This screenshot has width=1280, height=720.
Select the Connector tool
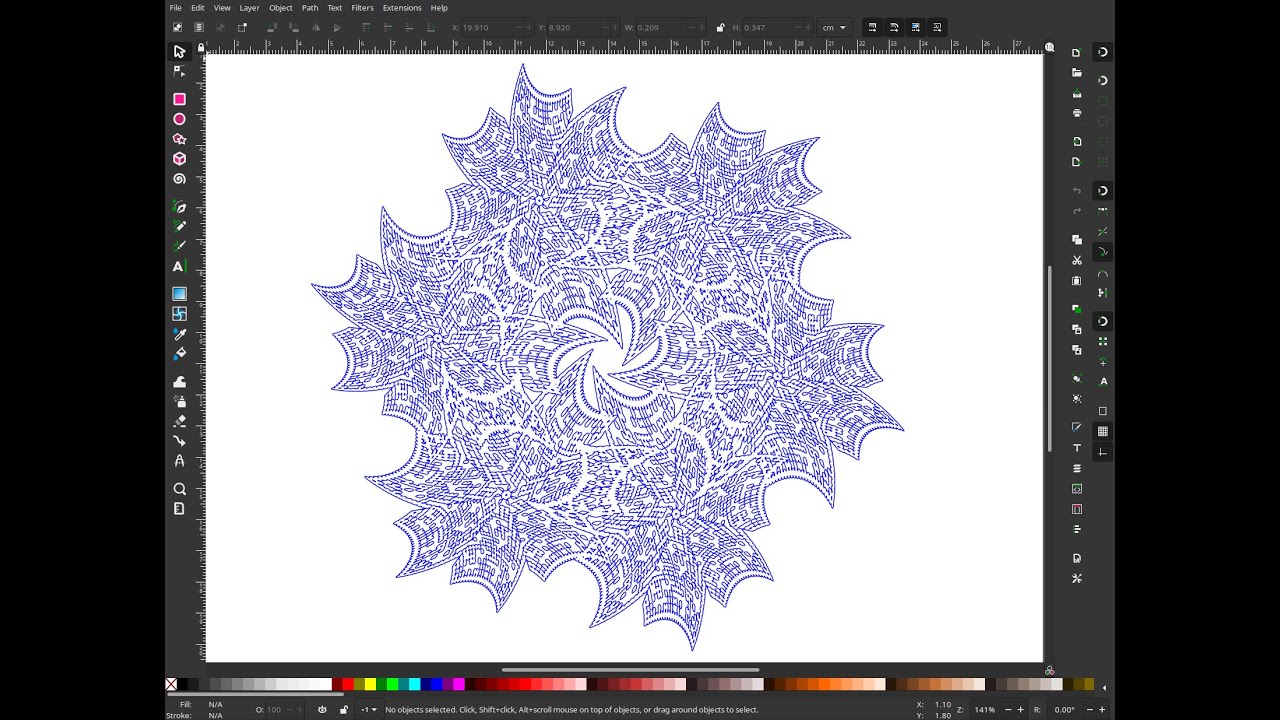click(179, 441)
